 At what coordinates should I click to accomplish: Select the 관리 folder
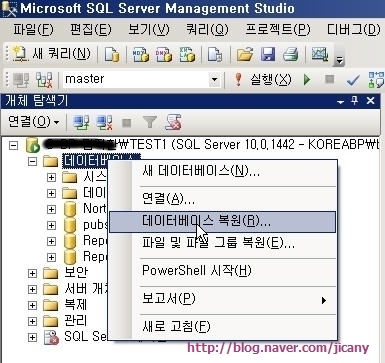[x=76, y=321]
